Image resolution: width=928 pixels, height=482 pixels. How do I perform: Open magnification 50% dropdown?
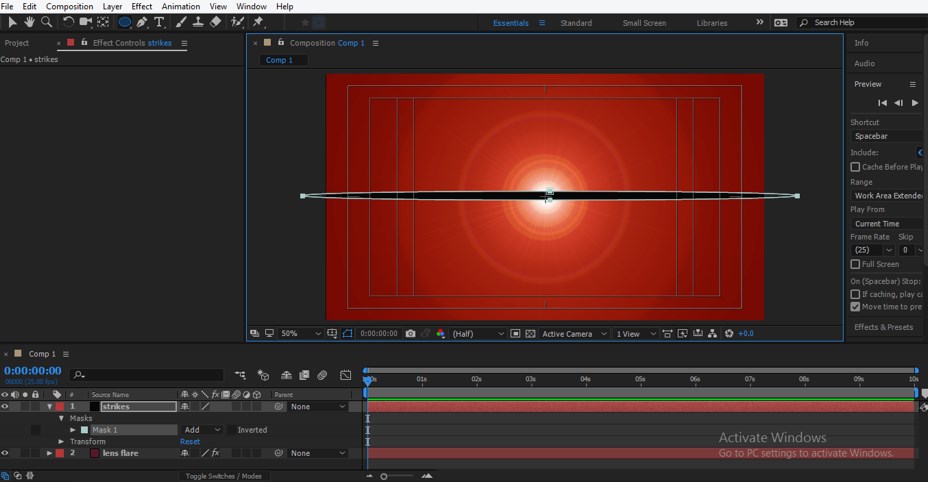pyautogui.click(x=301, y=333)
